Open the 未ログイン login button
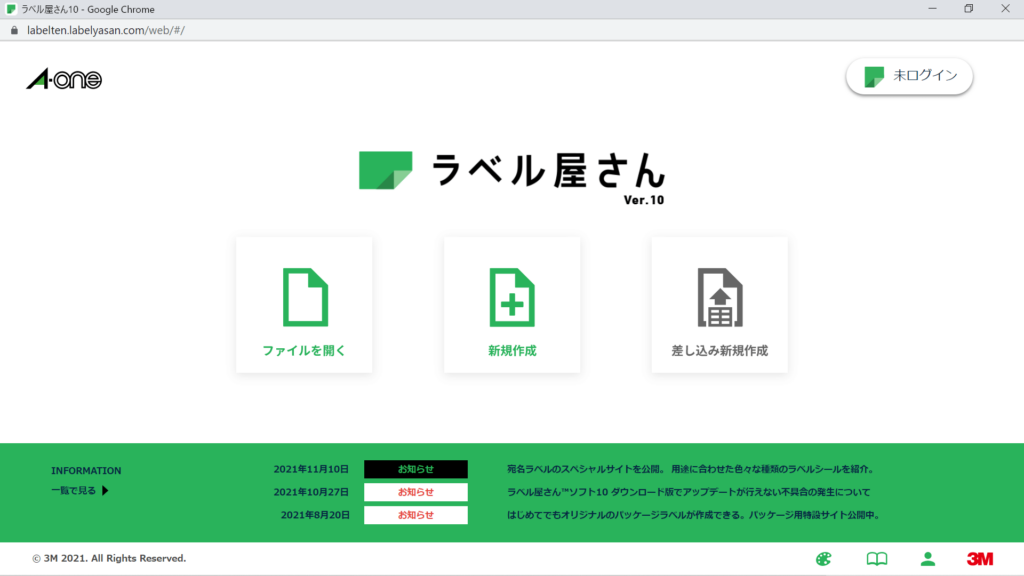Screen dimensions: 1024x576 [x=909, y=76]
